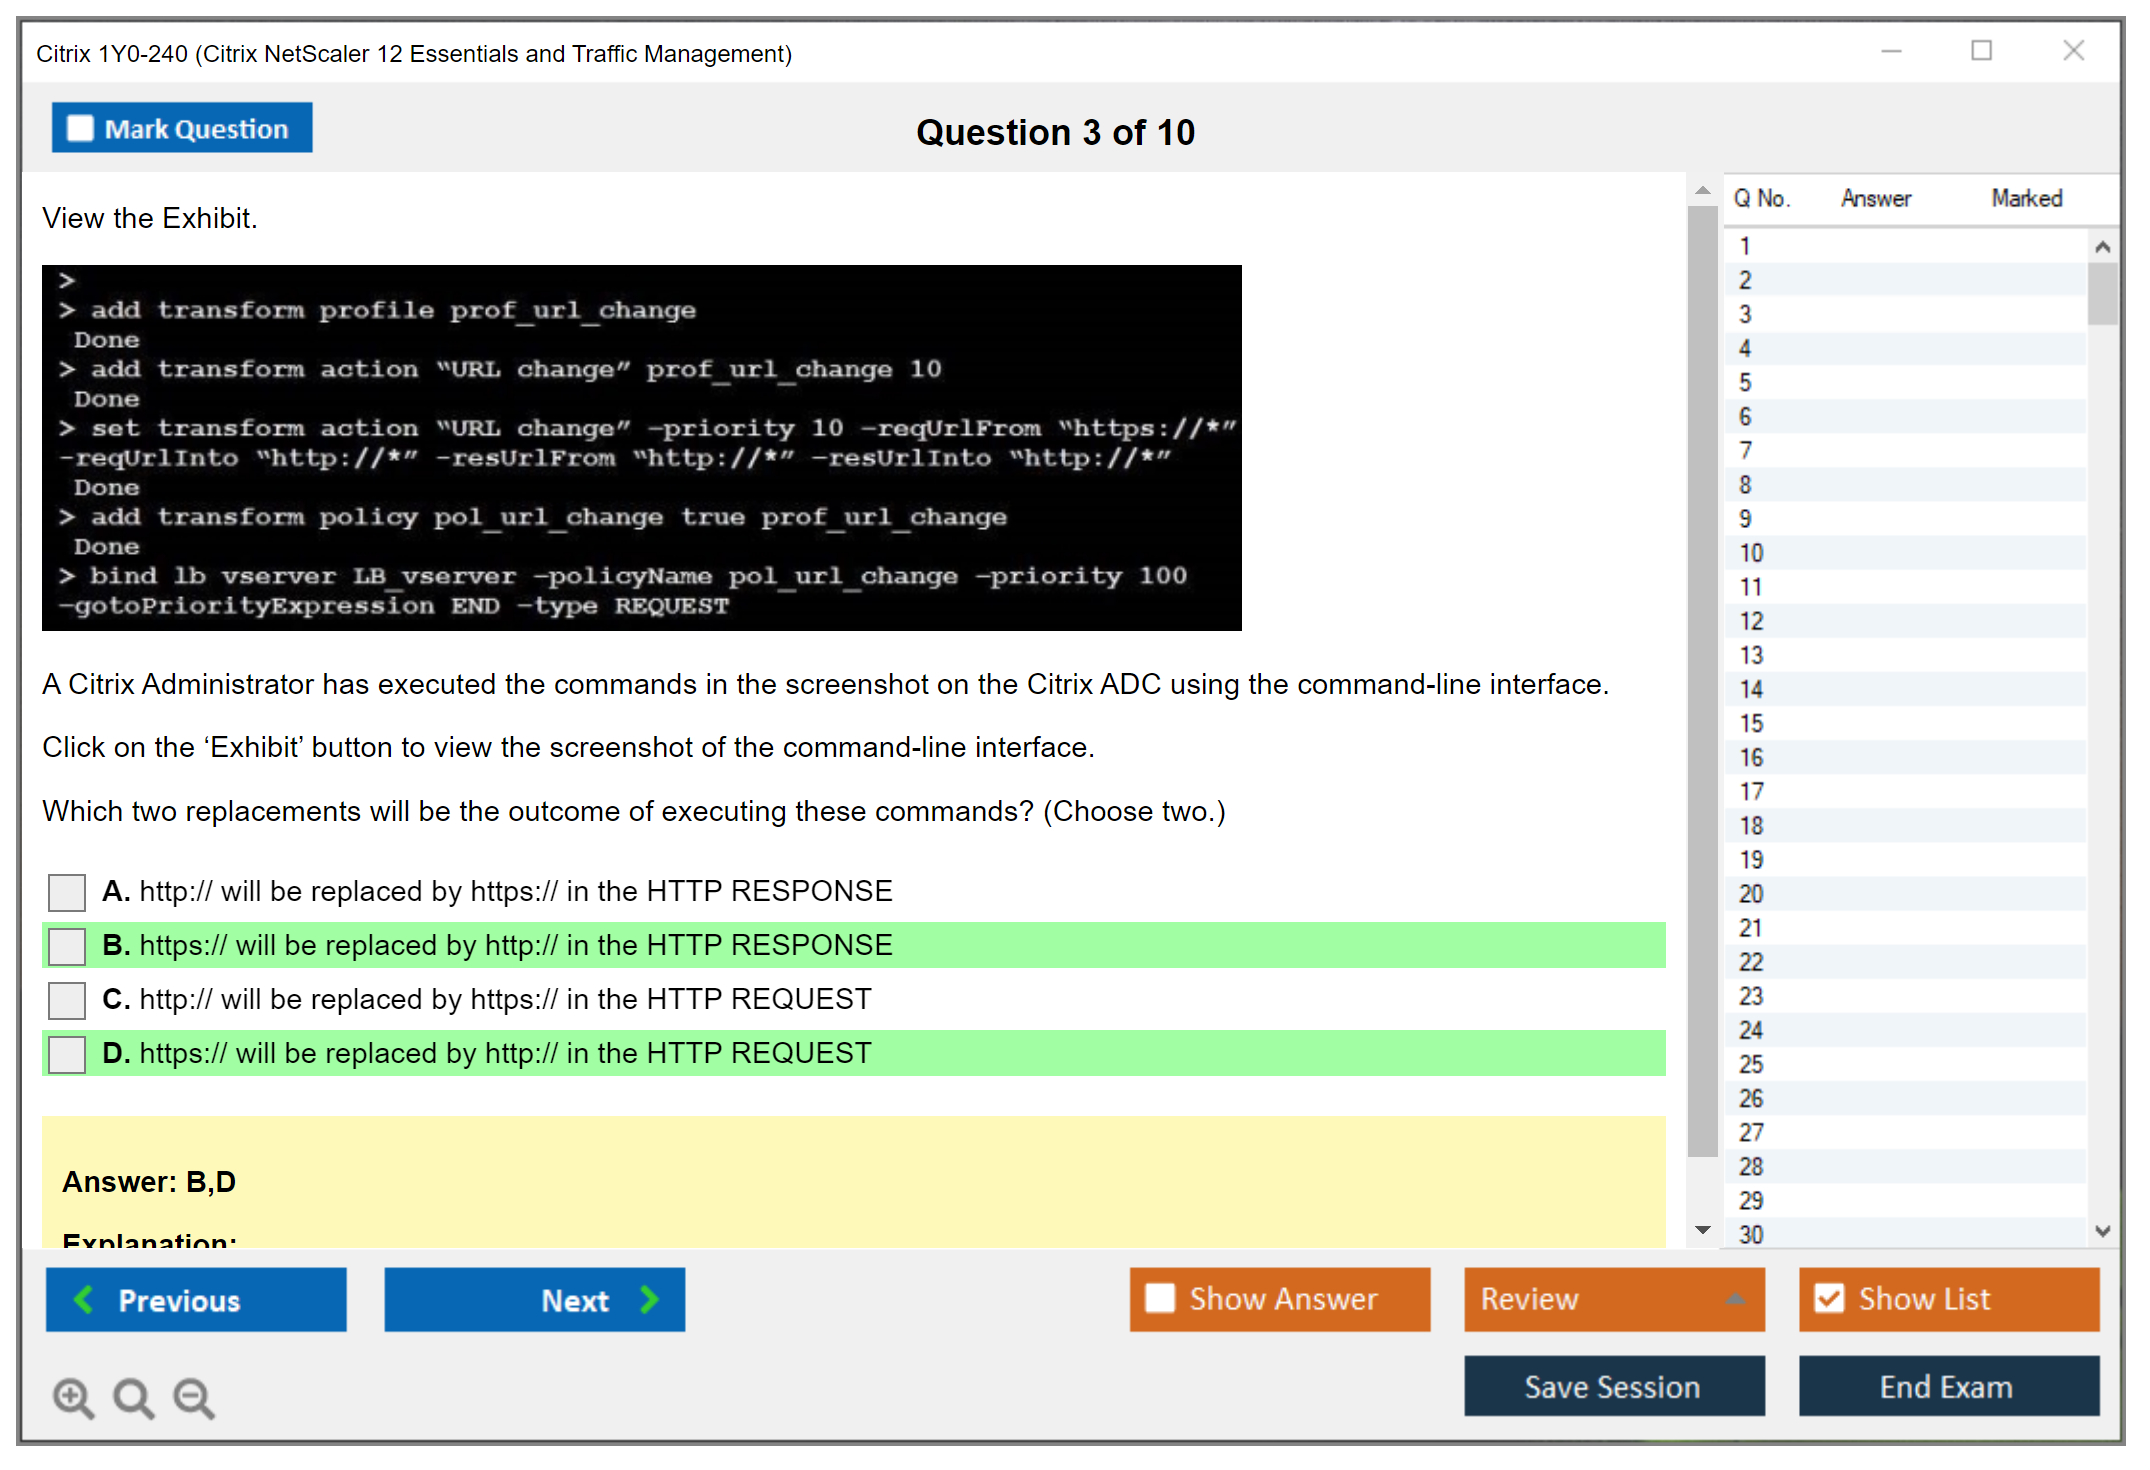
Task: Toggle the Show List checkbox
Action: point(1829,1299)
